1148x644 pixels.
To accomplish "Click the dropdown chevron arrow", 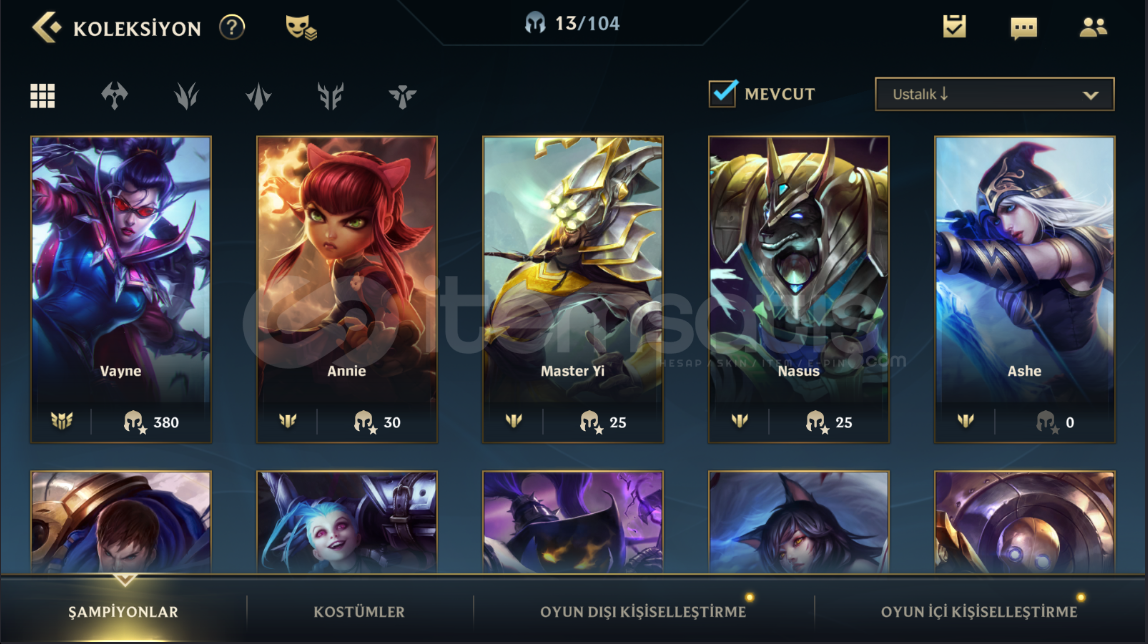I will tap(1090, 95).
